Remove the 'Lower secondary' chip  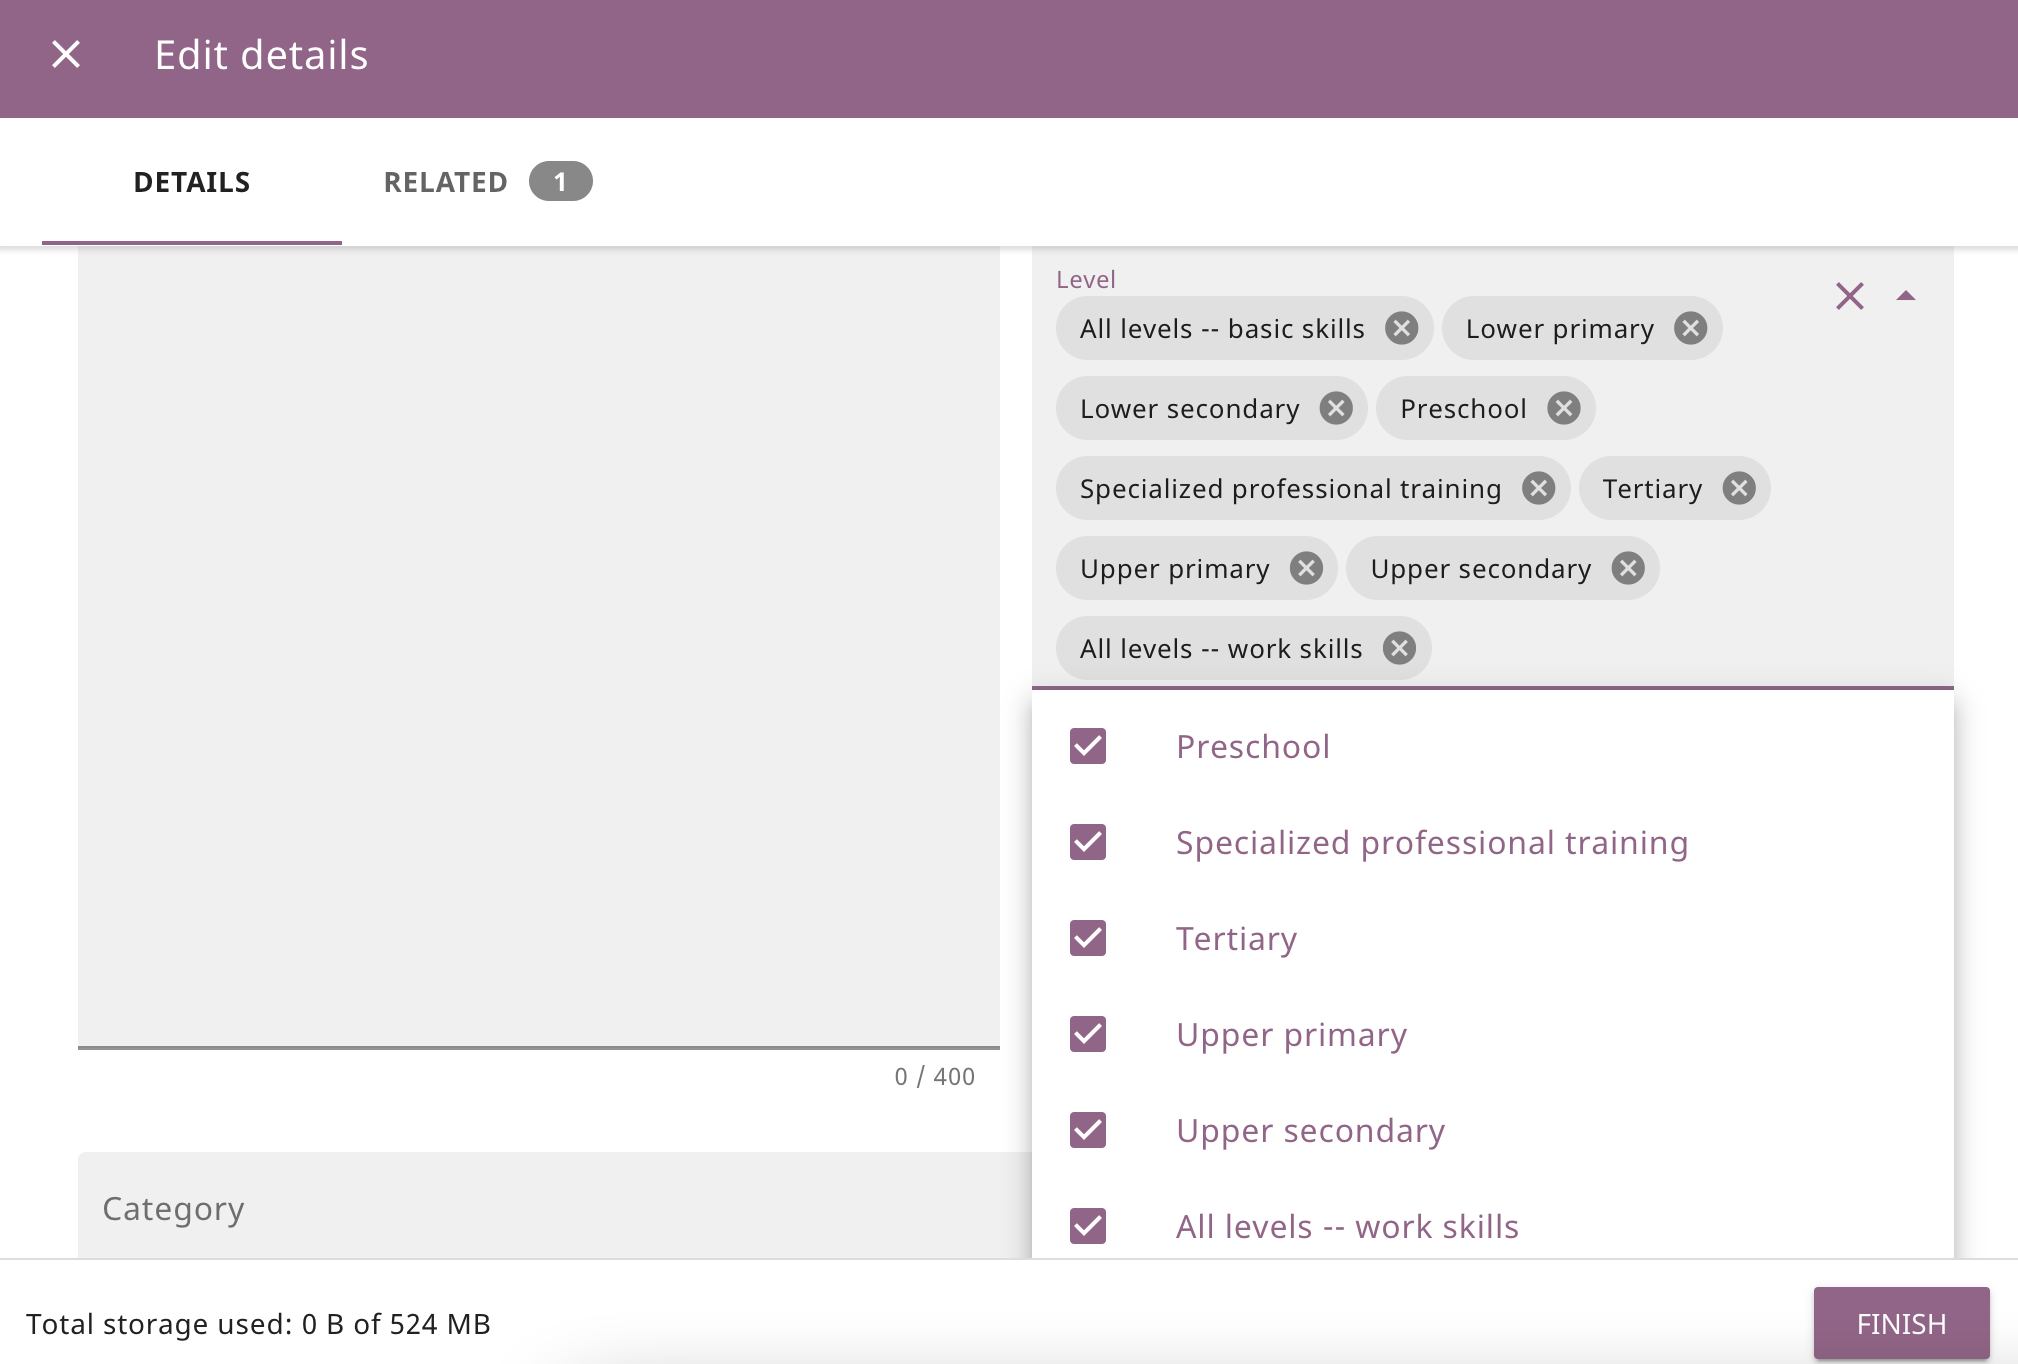point(1335,408)
